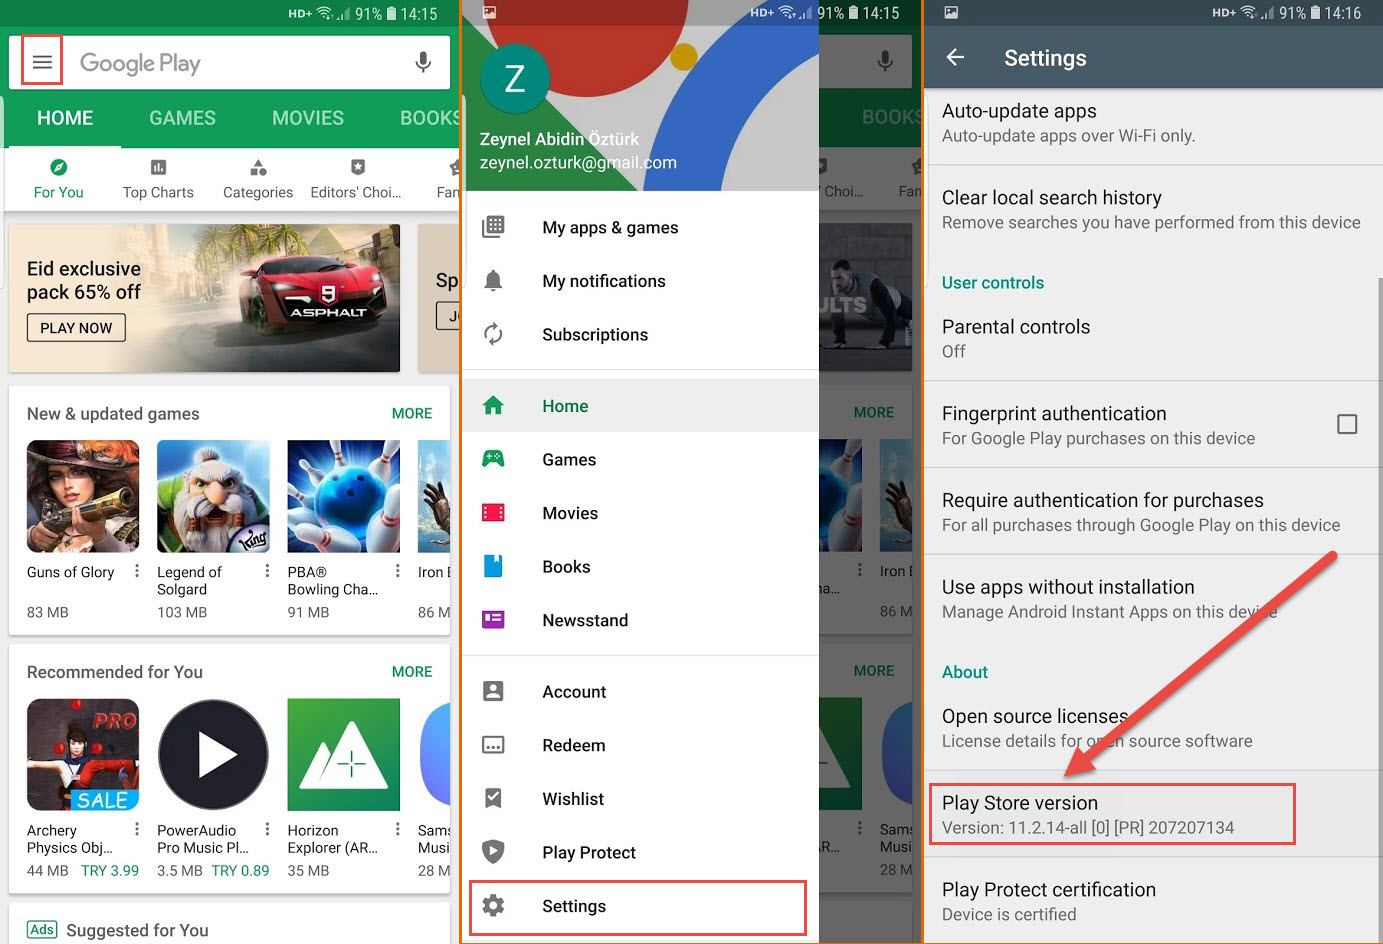Select Home in the navigation drawer
The width and height of the screenshot is (1383, 944).
(x=641, y=406)
